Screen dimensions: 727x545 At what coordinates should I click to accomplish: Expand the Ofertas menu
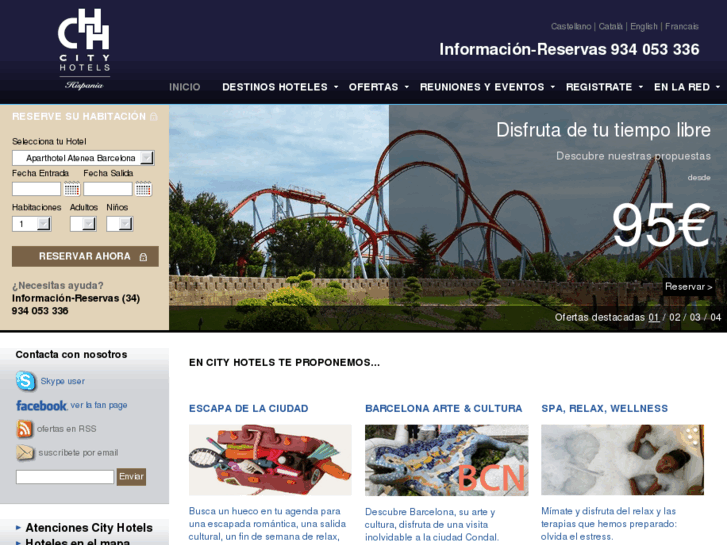[379, 87]
